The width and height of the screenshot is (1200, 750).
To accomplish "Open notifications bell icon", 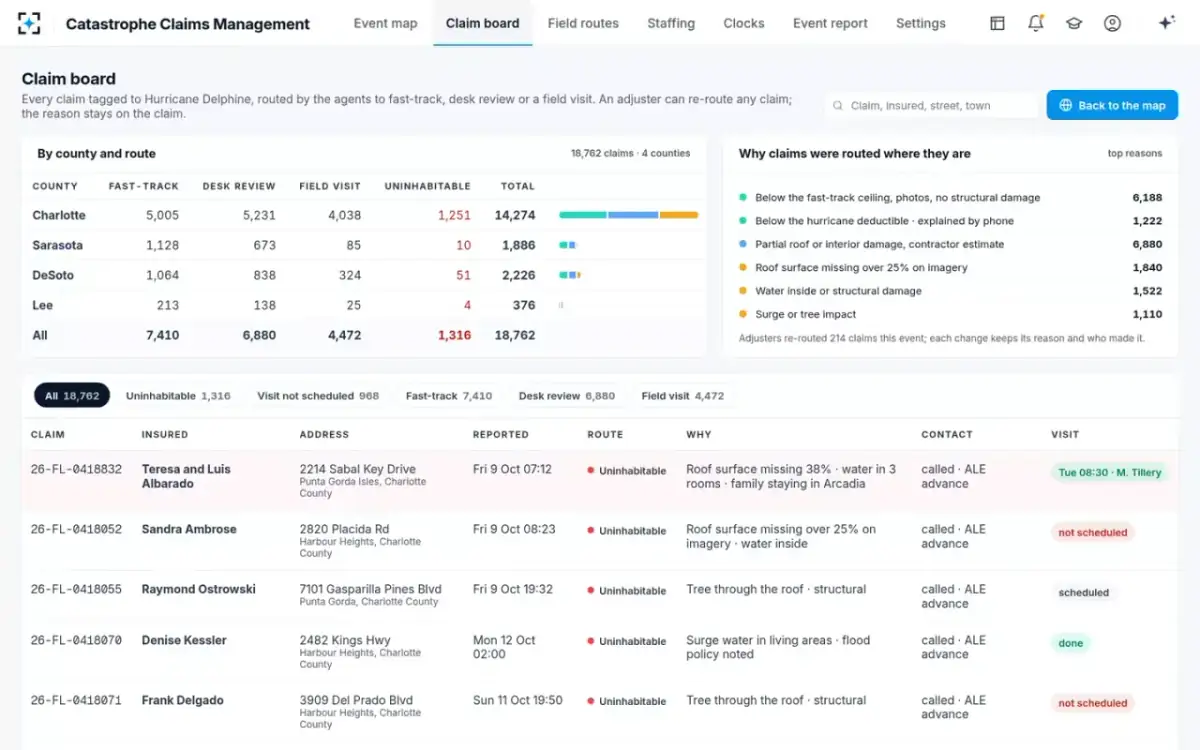I will pos(1036,23).
